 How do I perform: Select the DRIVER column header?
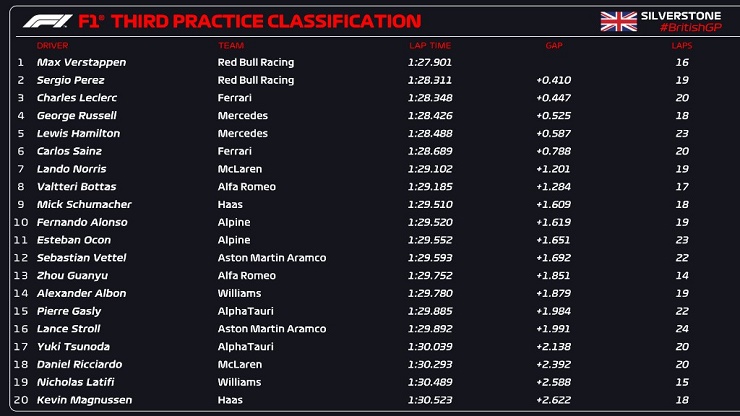53,45
